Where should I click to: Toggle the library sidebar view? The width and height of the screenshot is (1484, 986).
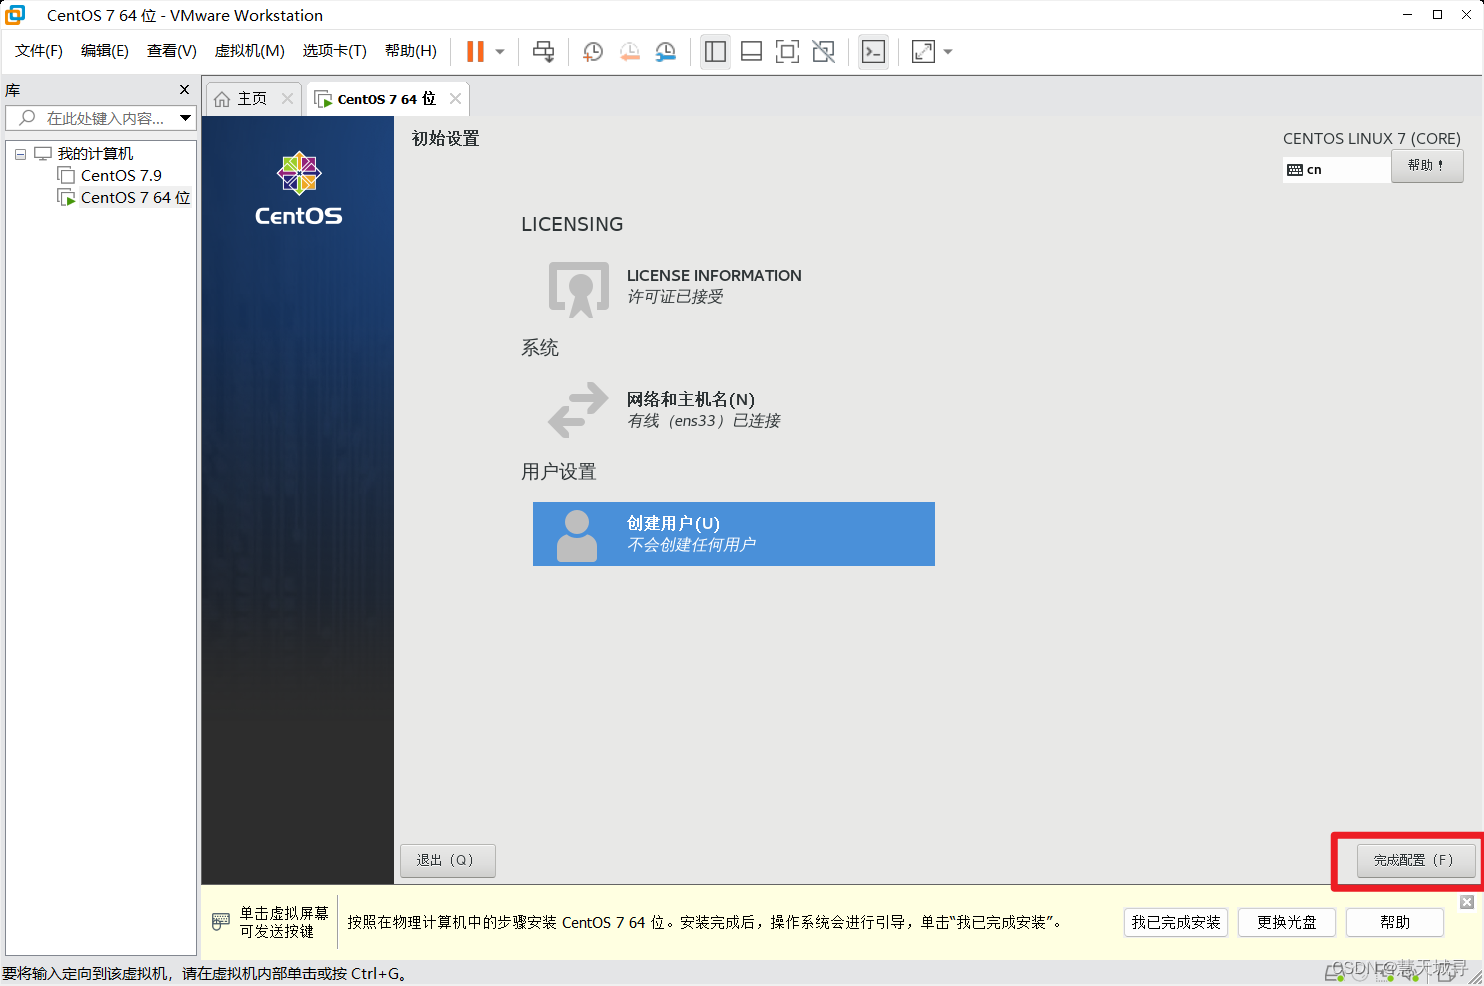click(715, 52)
